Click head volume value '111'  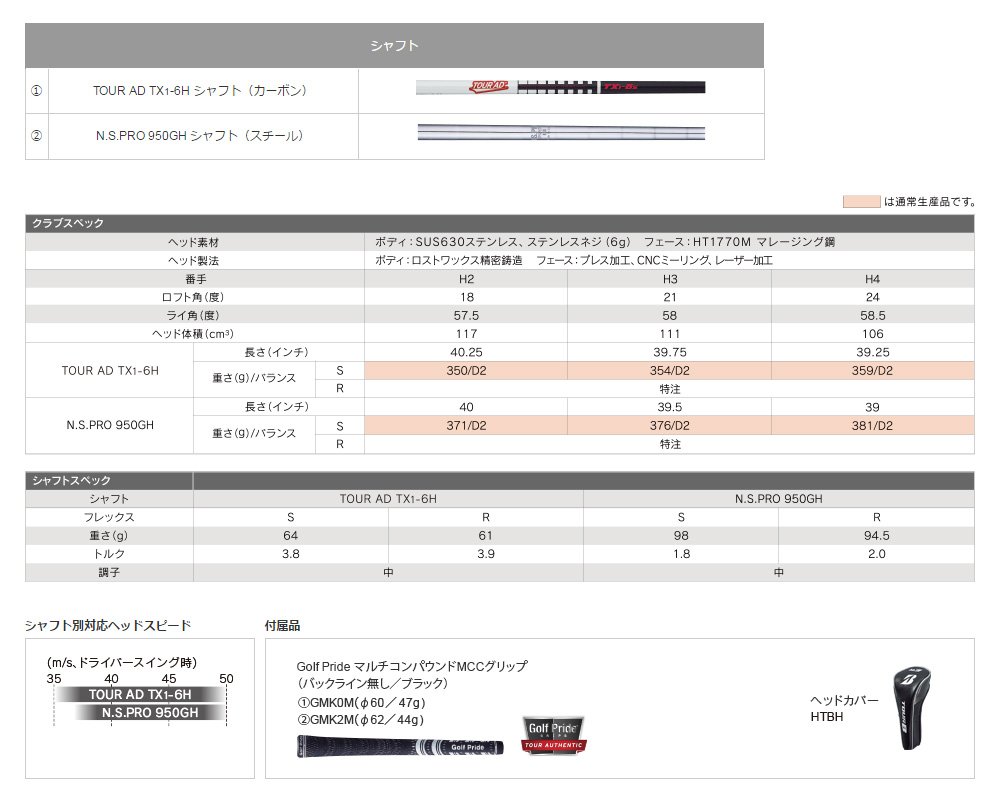click(670, 334)
